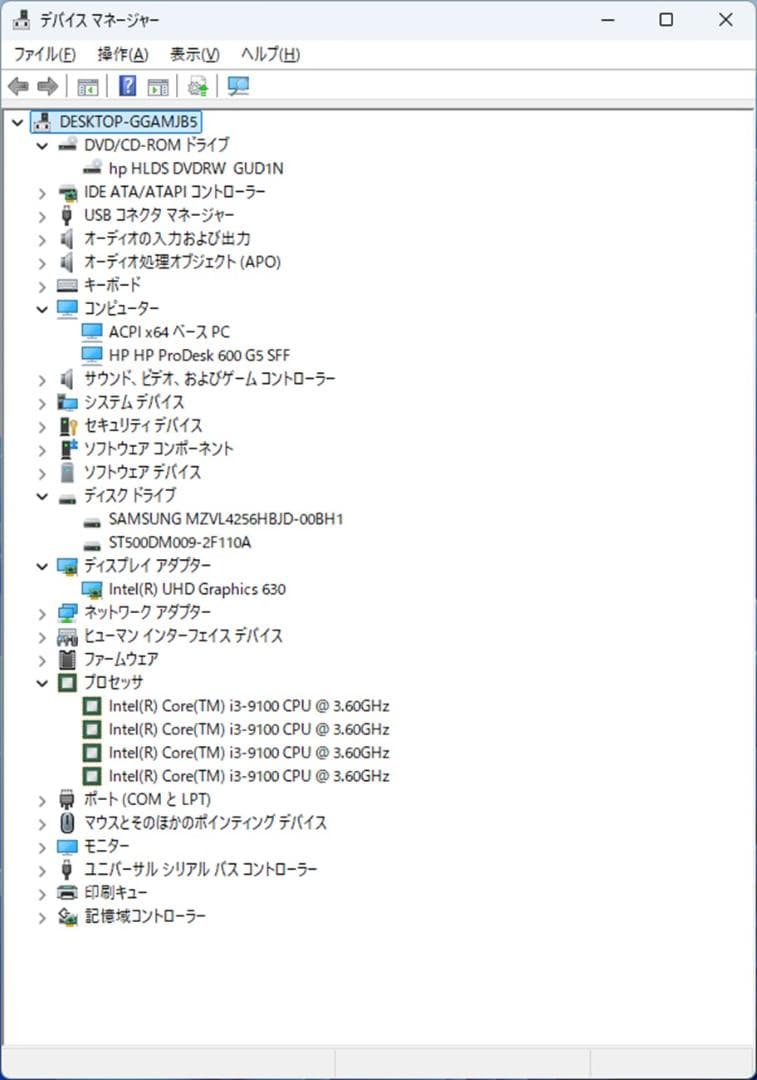Collapse the DVD/CD-ROM ドライブ node
Image resolution: width=757 pixels, height=1080 pixels.
coord(42,145)
